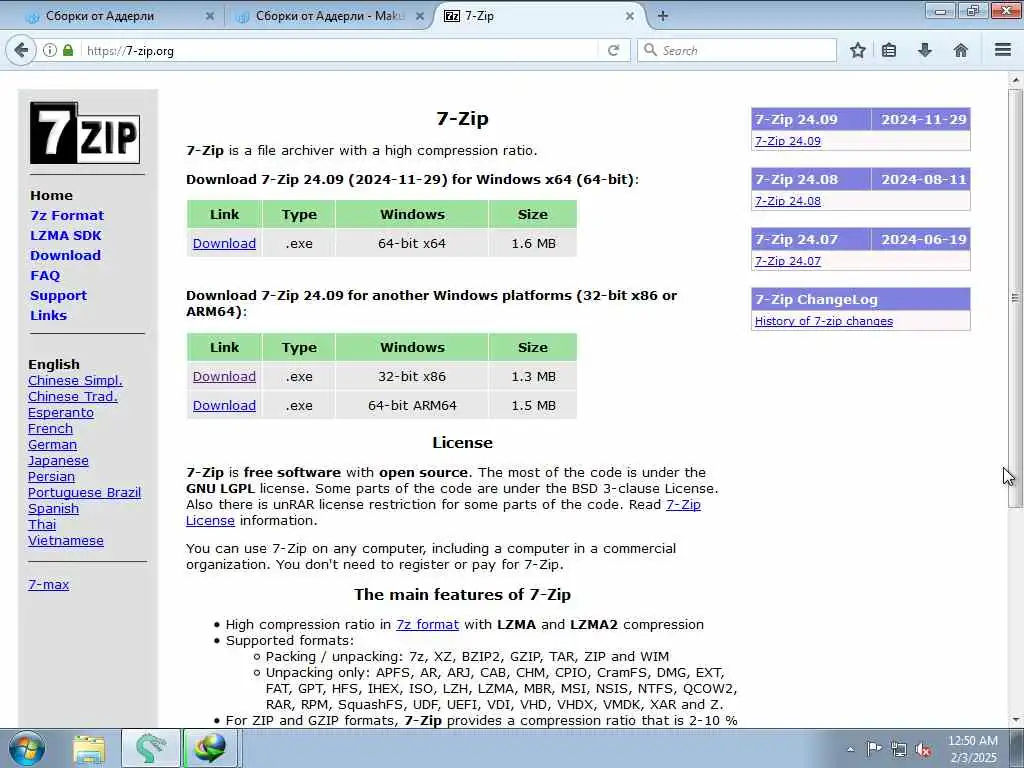Switch site language to Spanish
Viewport: 1024px width, 768px height.
click(x=53, y=509)
